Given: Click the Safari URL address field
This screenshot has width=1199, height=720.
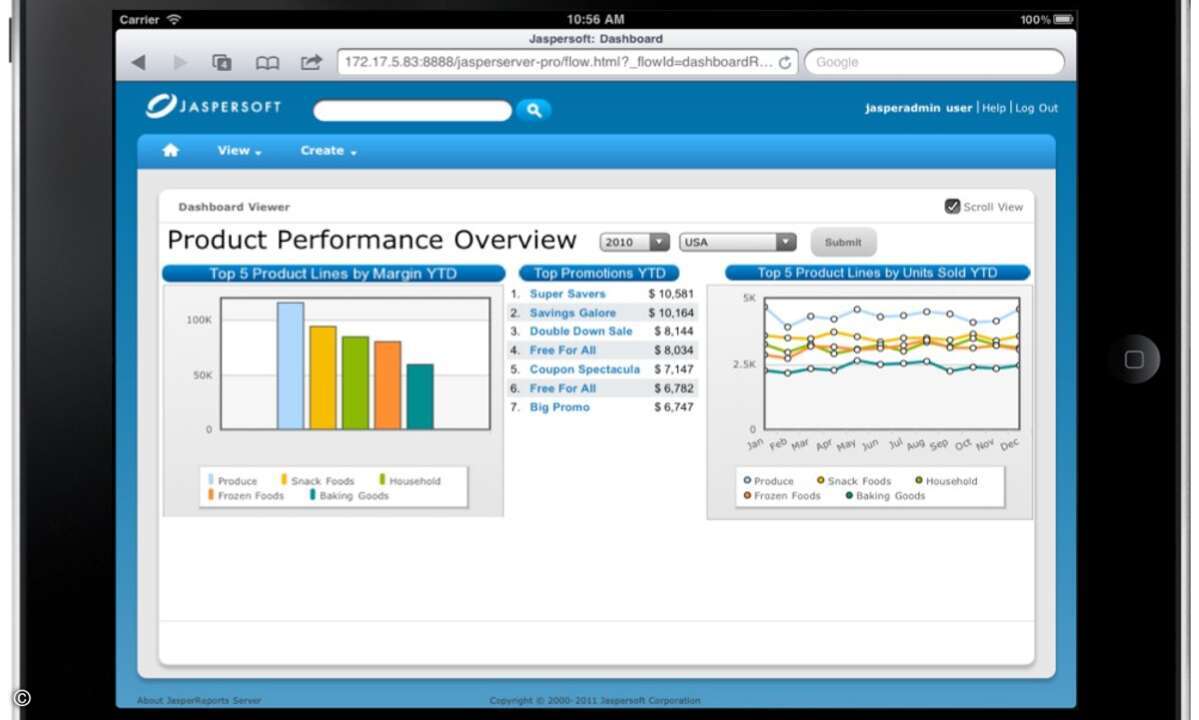Looking at the screenshot, I should [x=568, y=62].
